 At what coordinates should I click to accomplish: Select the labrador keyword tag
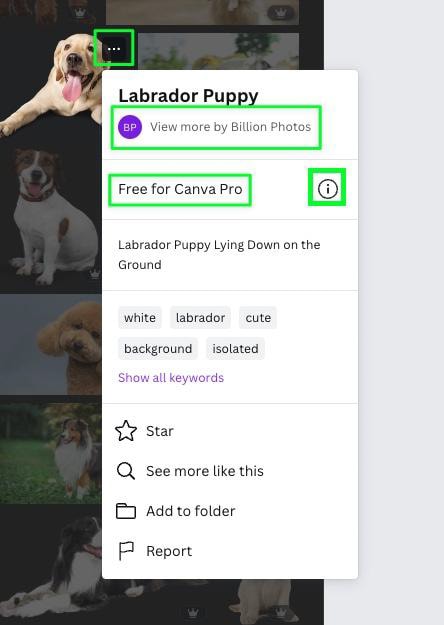point(200,318)
